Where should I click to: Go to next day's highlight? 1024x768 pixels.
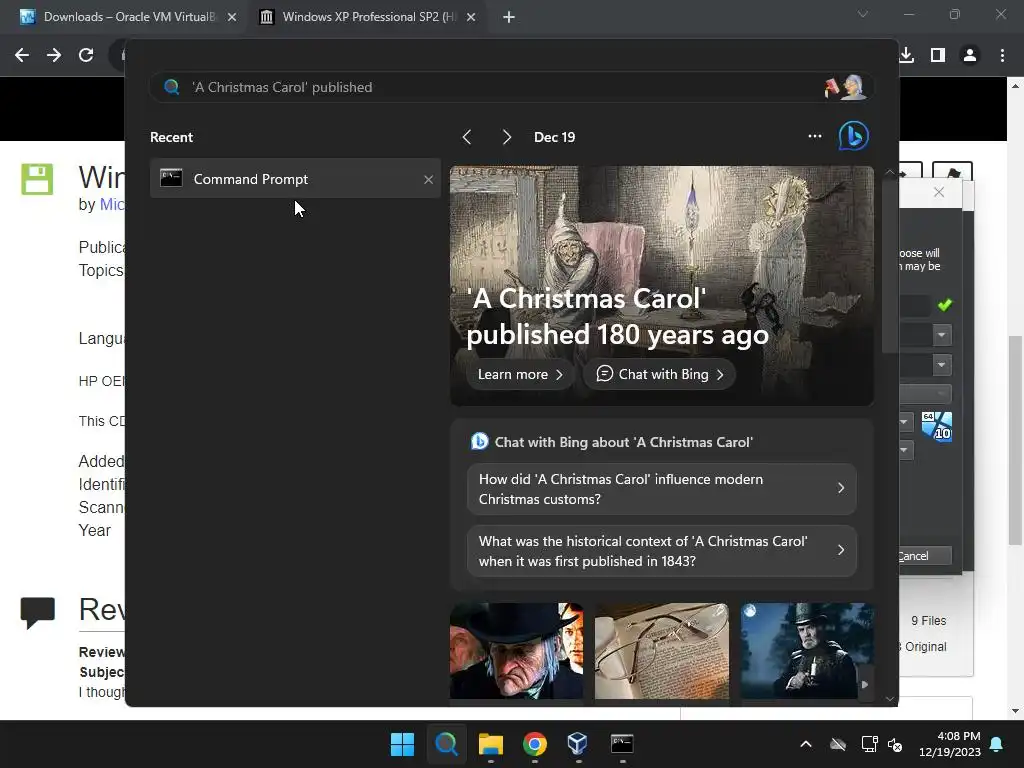(506, 137)
